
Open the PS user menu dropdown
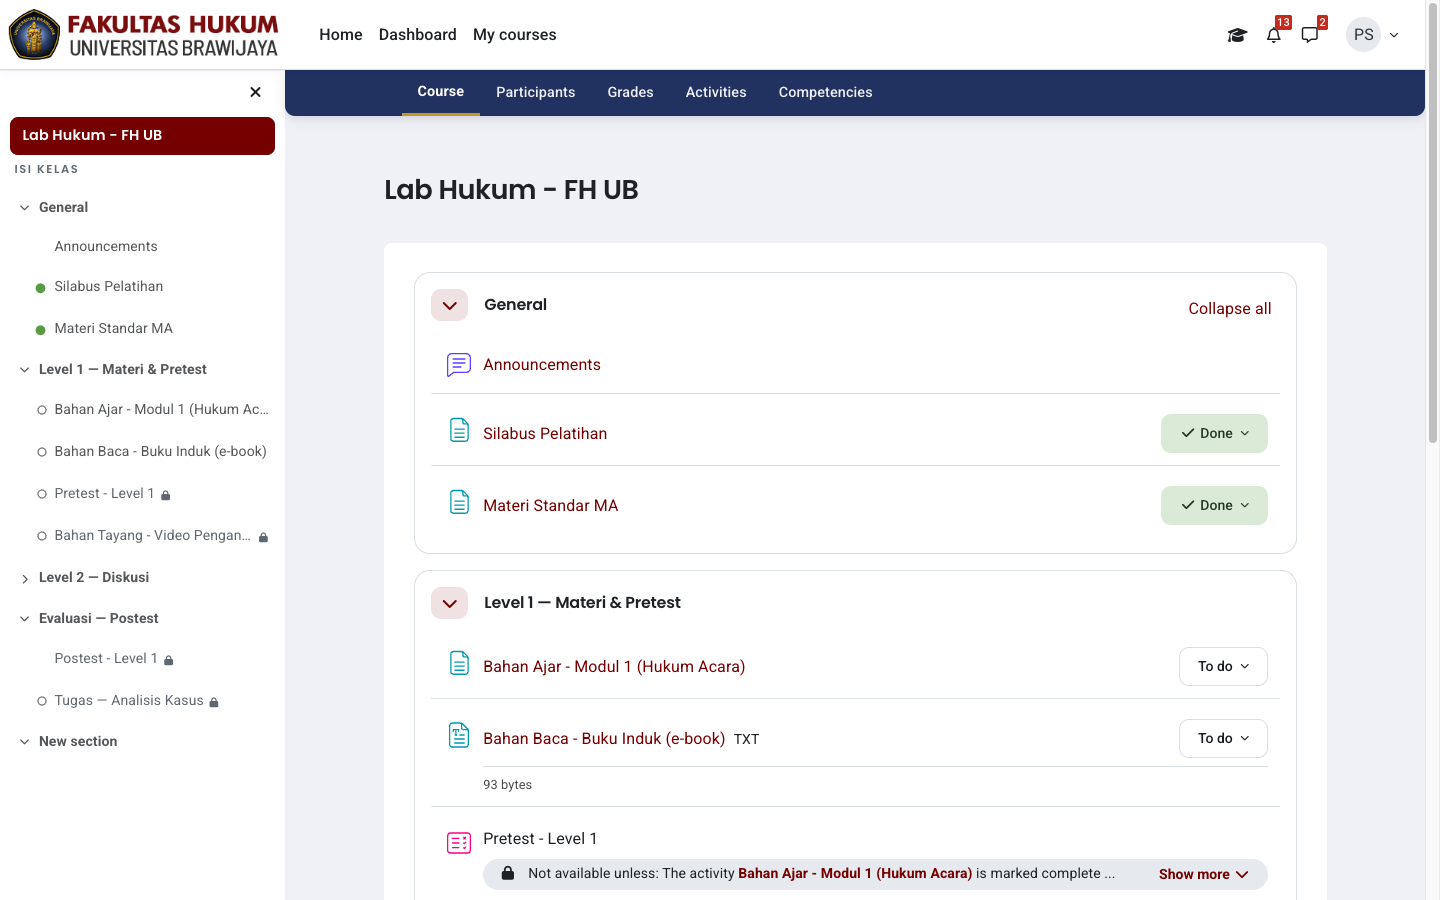[x=1373, y=35]
